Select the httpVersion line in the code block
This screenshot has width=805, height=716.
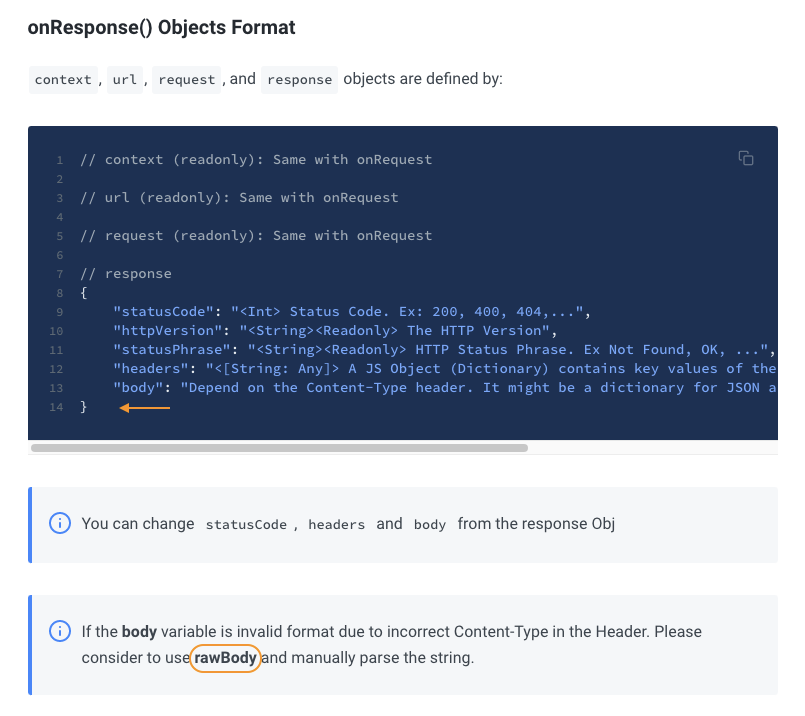click(300, 330)
